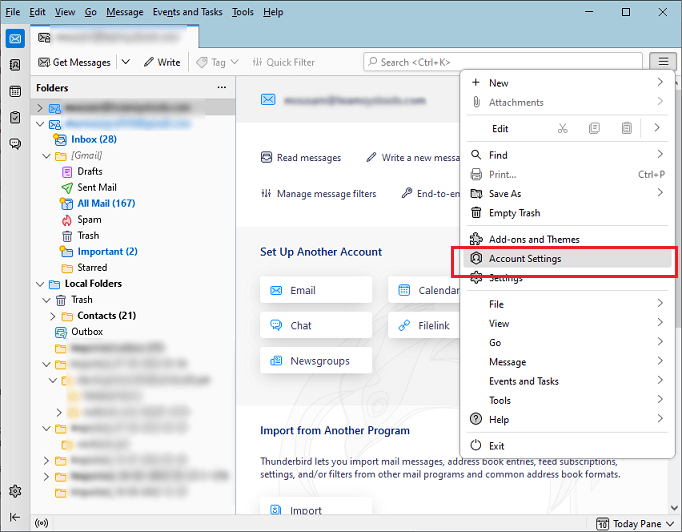Choose Empty Trash from app menu
Screen dimensions: 682x532
pyautogui.click(x=568, y=213)
